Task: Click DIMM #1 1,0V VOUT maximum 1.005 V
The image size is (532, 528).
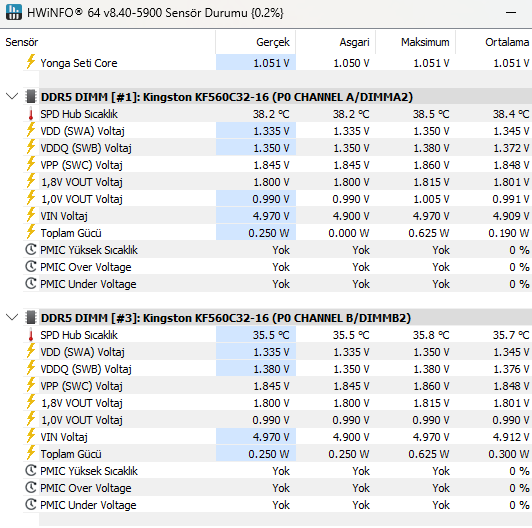Action: [x=431, y=199]
